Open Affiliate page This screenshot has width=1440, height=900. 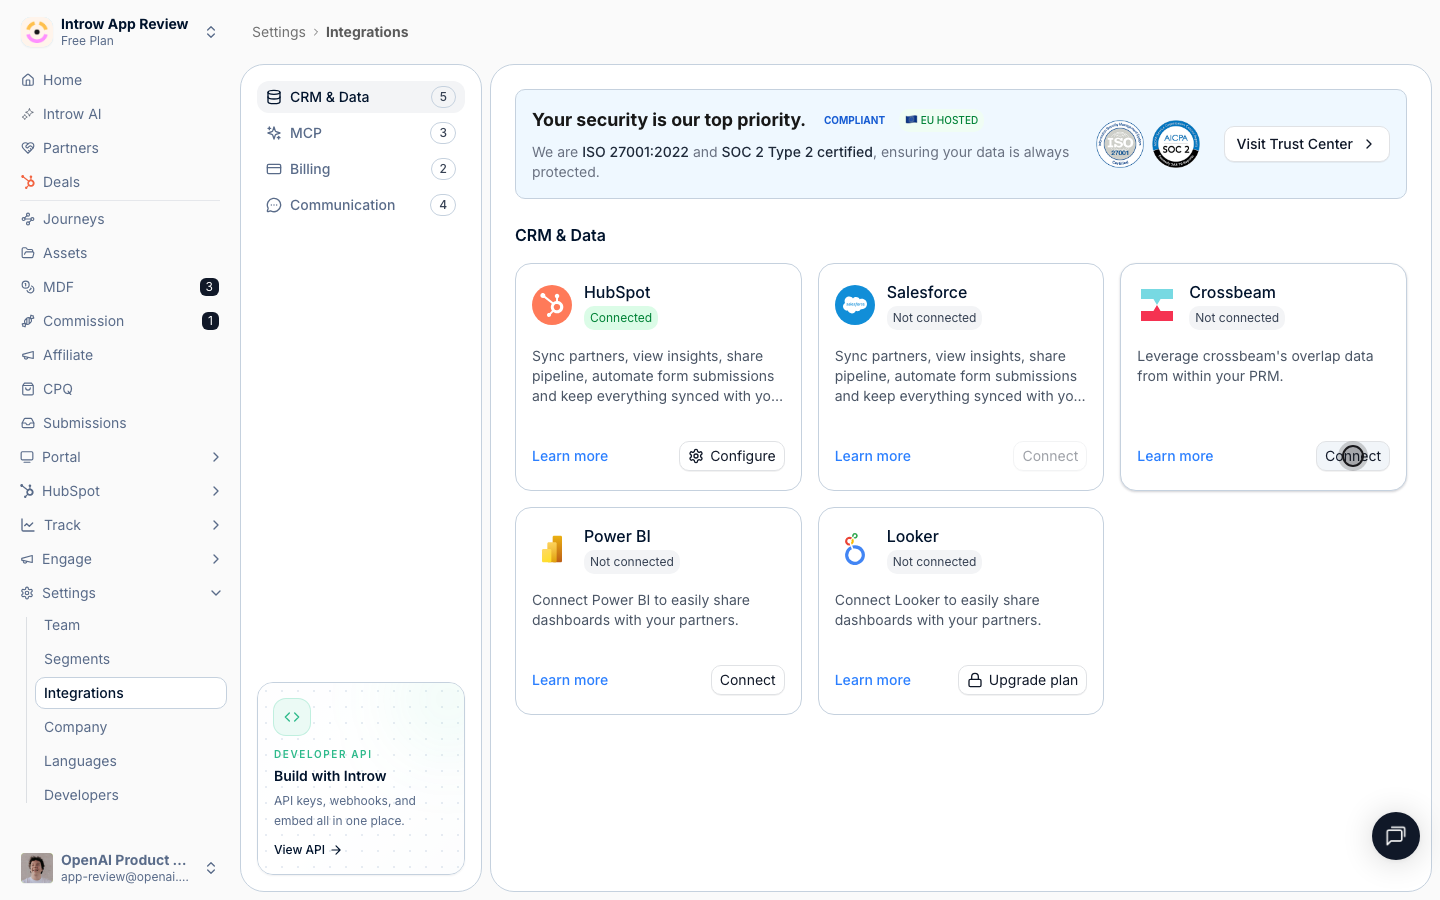click(120, 355)
